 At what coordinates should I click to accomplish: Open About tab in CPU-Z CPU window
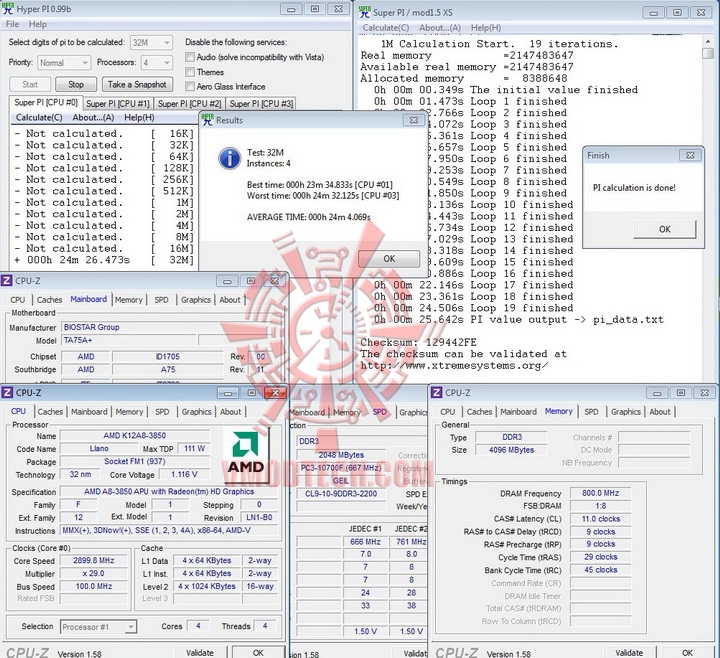click(231, 412)
